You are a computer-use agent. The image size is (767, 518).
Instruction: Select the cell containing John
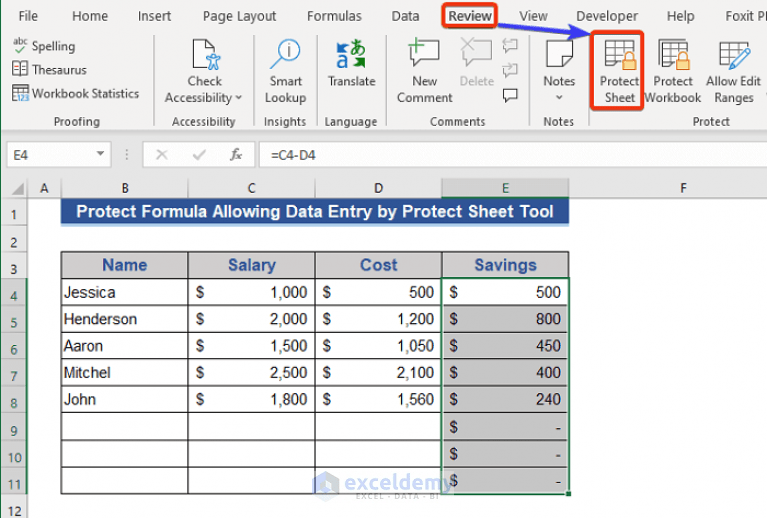click(125, 400)
